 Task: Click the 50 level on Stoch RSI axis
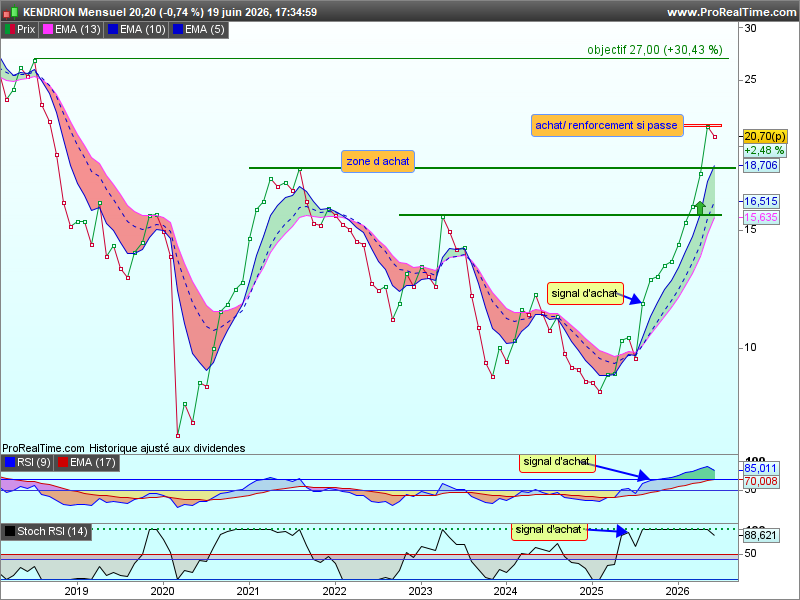[x=751, y=554]
